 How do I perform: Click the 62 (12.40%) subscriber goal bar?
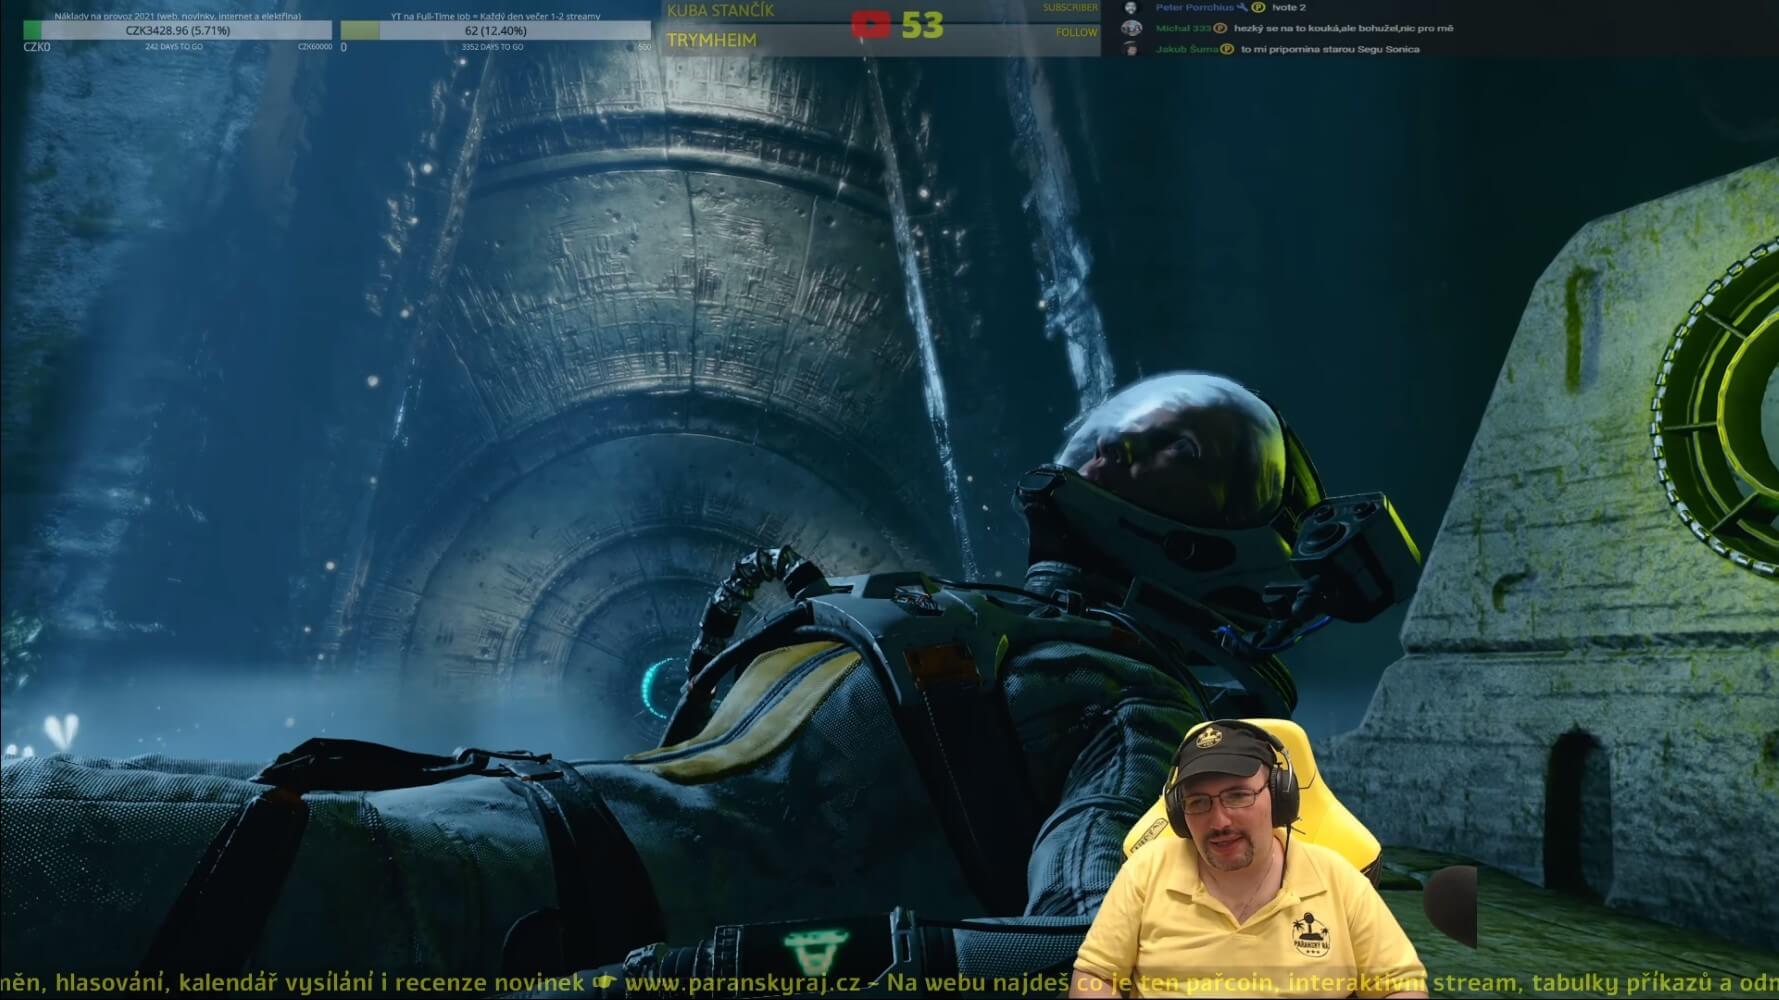coord(495,31)
